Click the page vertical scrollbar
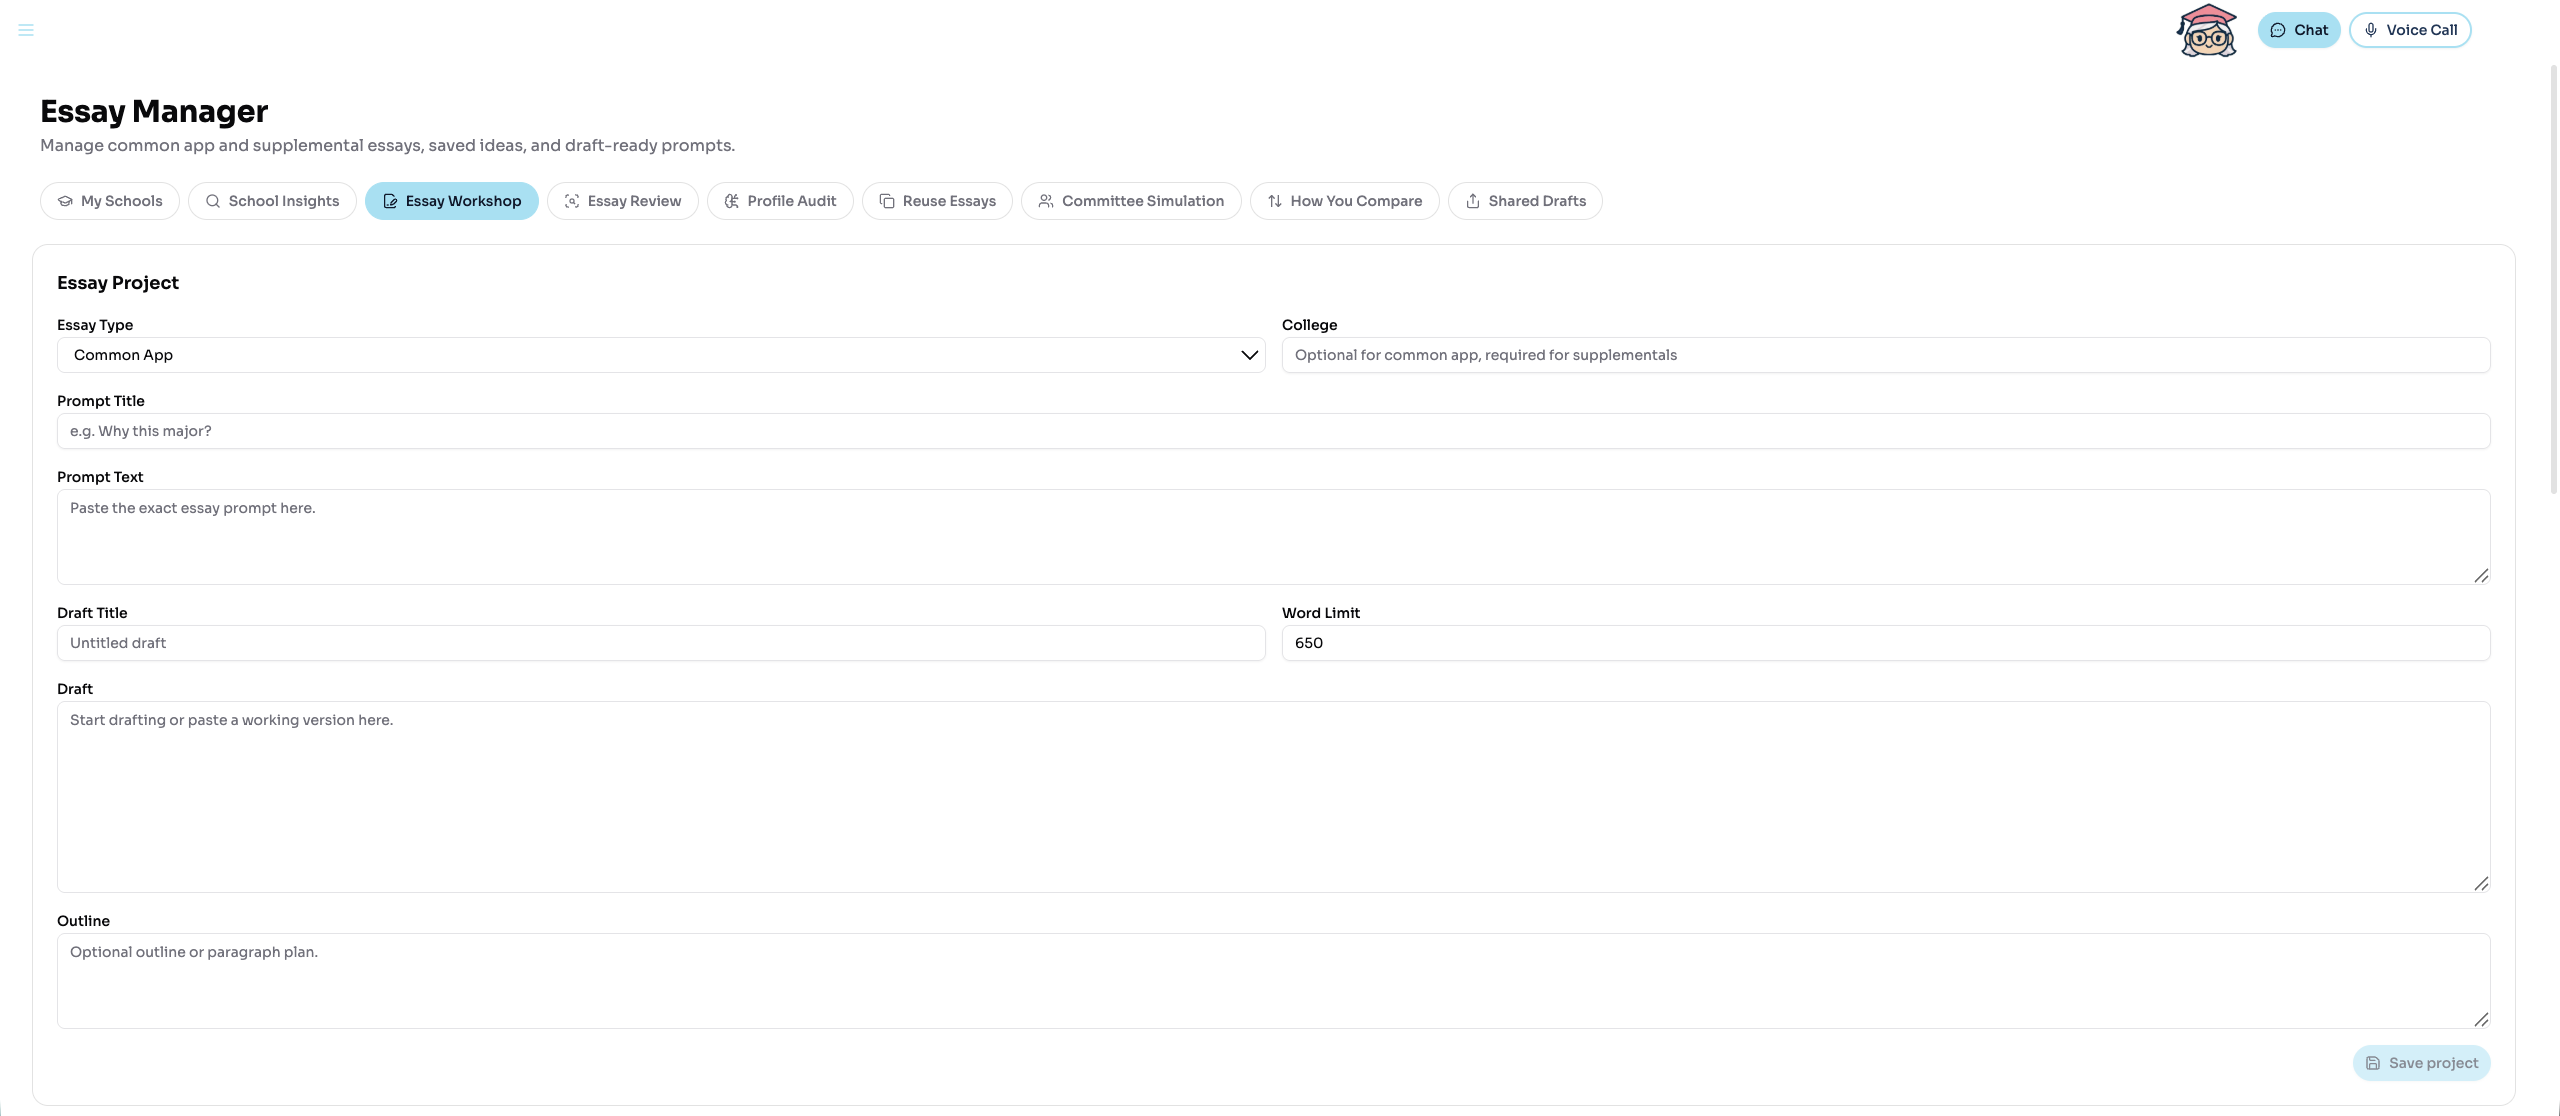The width and height of the screenshot is (2560, 1116). click(2553, 280)
